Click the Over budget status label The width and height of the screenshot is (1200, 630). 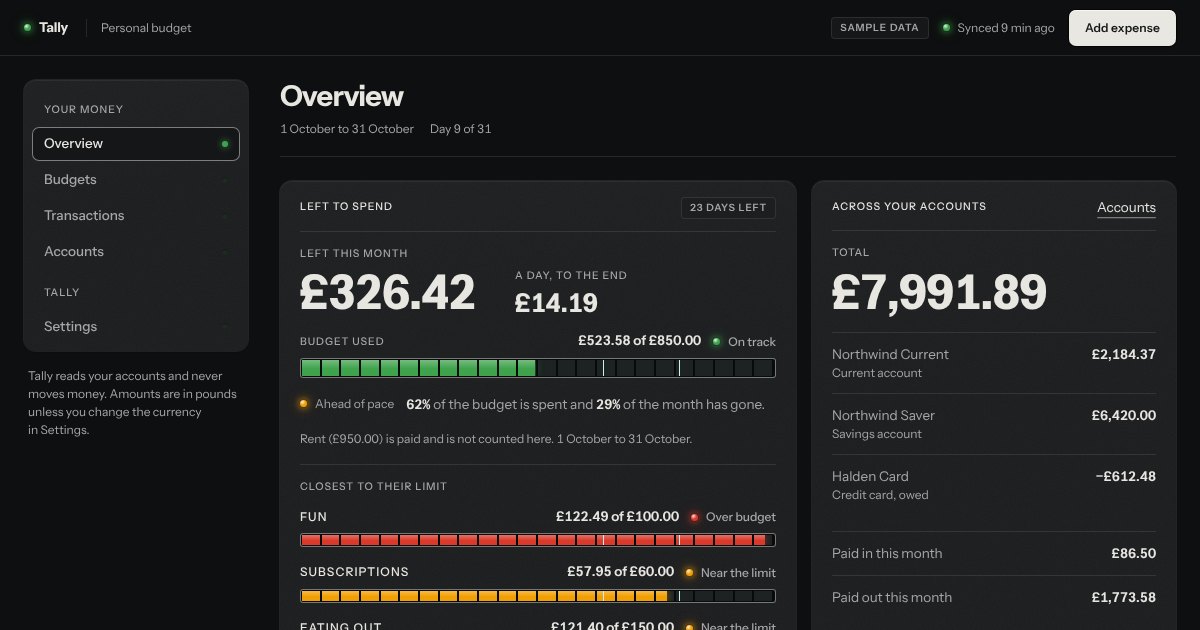740,517
